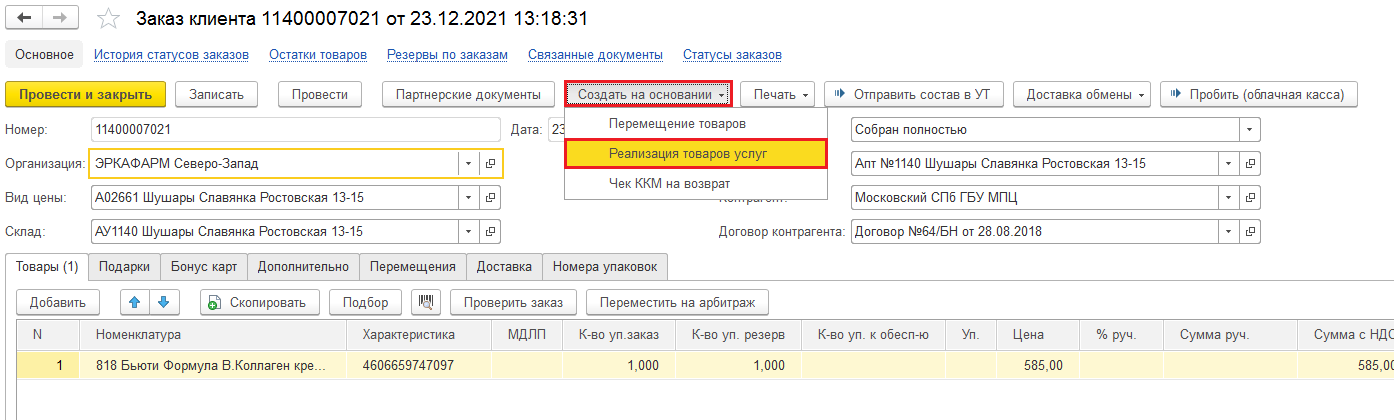Click the Проверить заказ button
The width and height of the screenshot is (1394, 420).
[x=514, y=302]
